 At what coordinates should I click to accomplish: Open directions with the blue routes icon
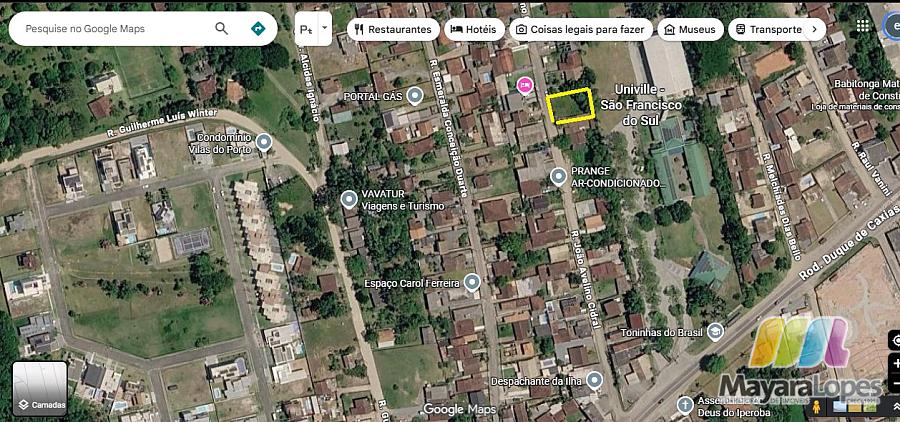pyautogui.click(x=258, y=29)
